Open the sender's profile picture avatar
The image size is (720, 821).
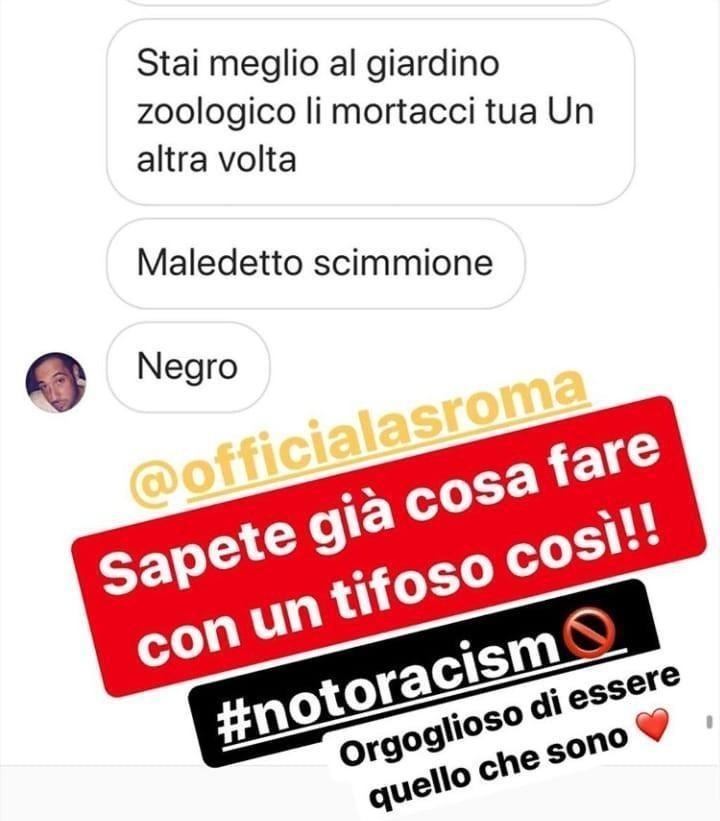pos(56,382)
